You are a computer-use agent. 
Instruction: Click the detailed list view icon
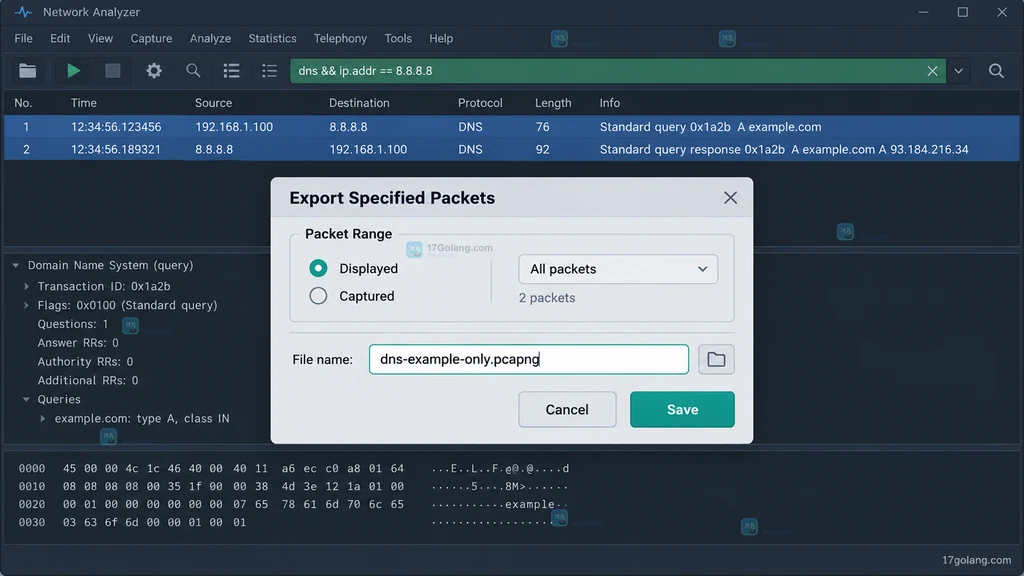[270, 71]
